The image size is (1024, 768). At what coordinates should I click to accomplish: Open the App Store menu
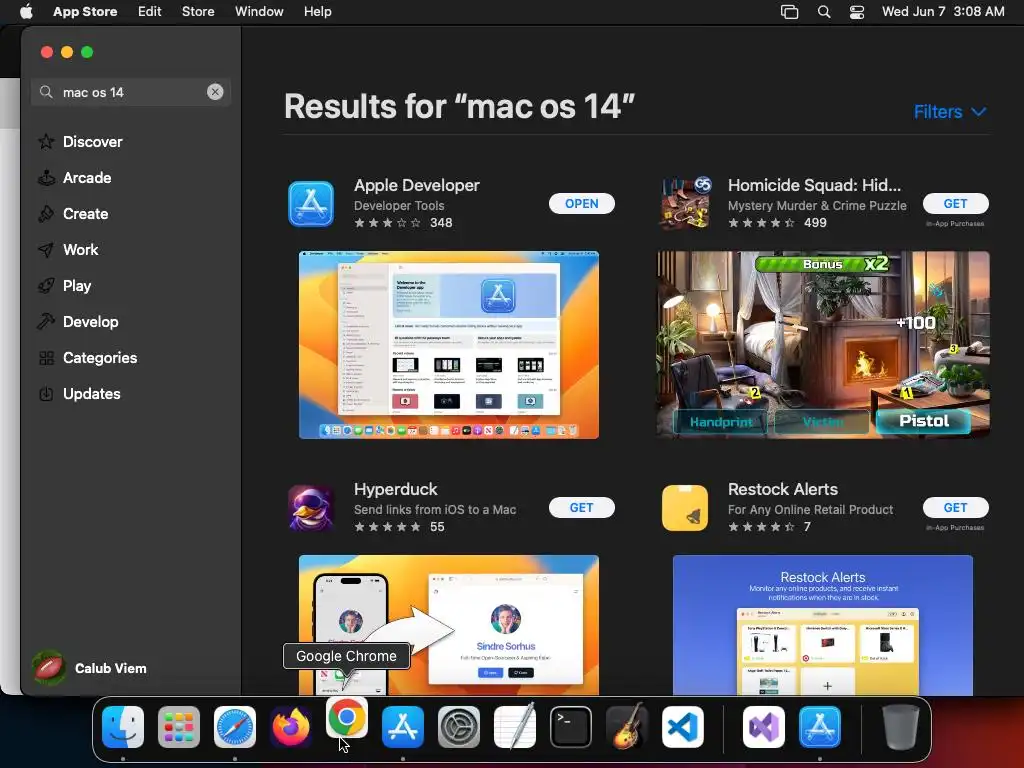coord(85,12)
